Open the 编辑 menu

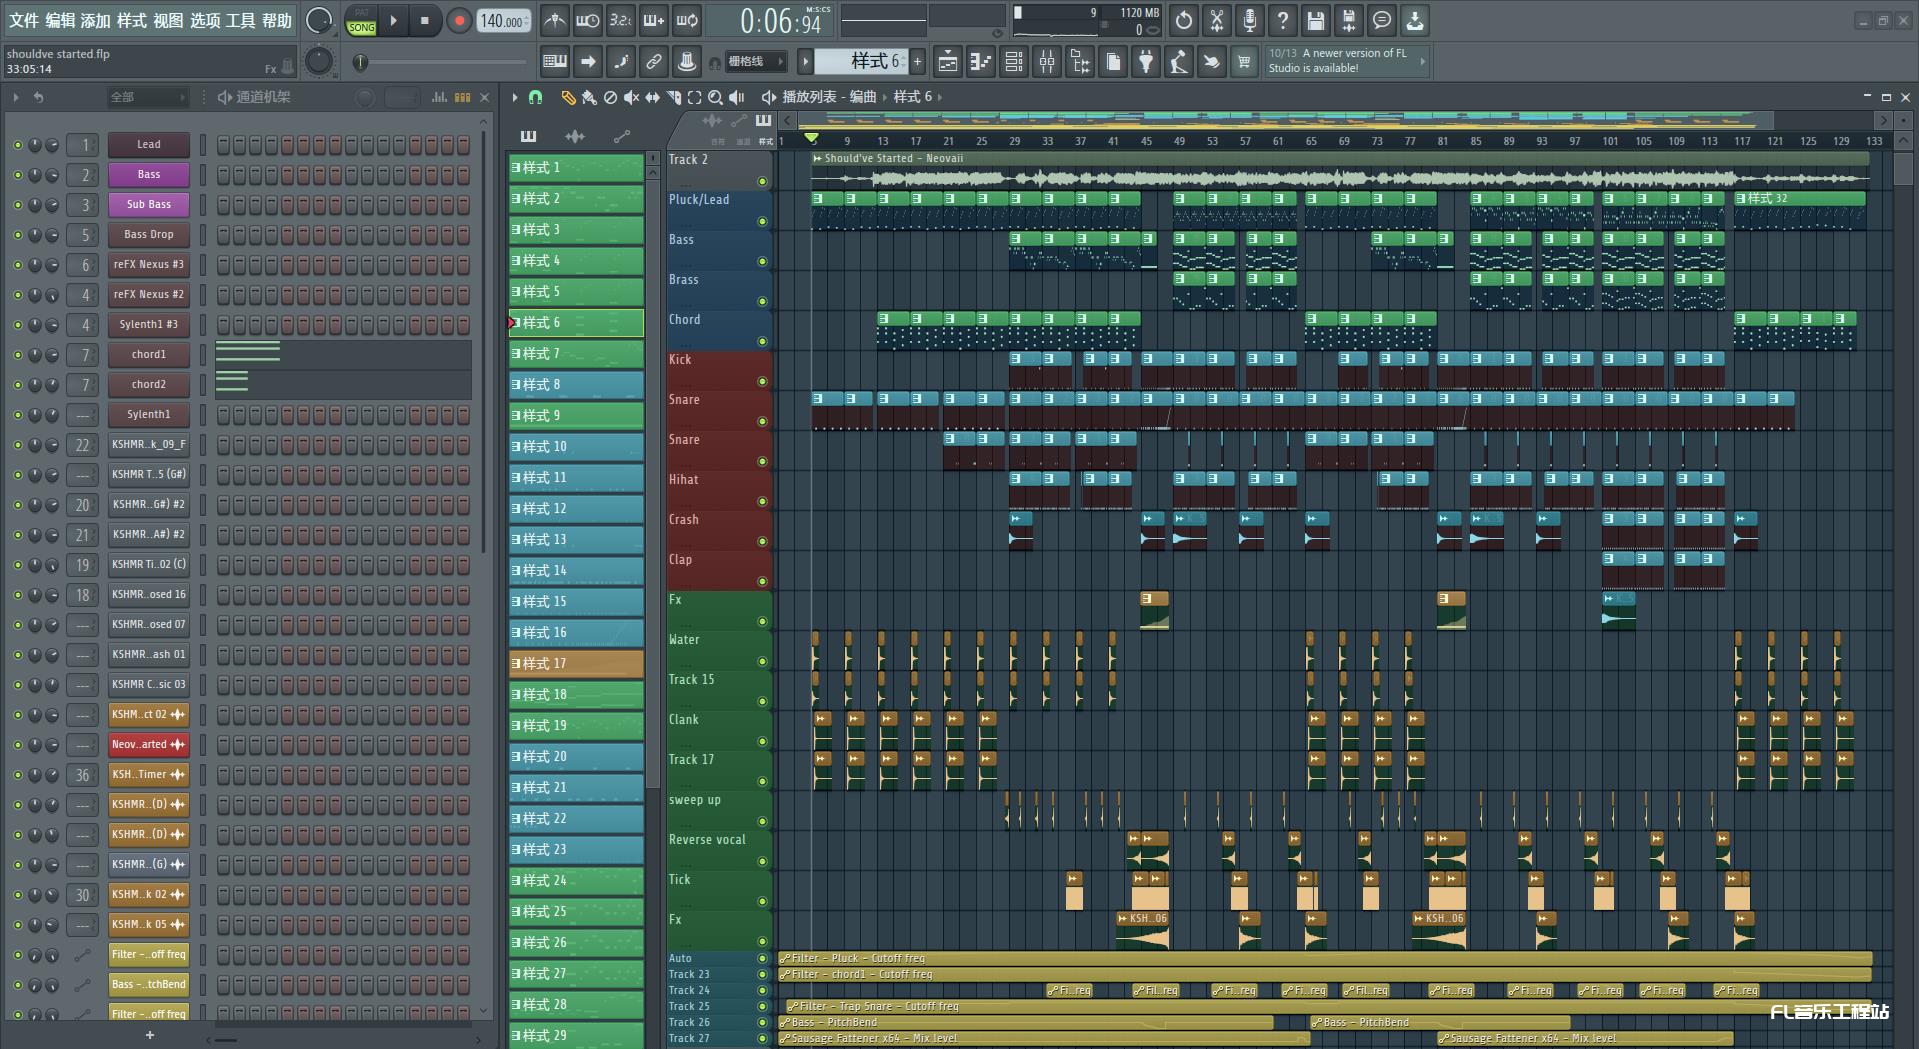click(x=60, y=20)
